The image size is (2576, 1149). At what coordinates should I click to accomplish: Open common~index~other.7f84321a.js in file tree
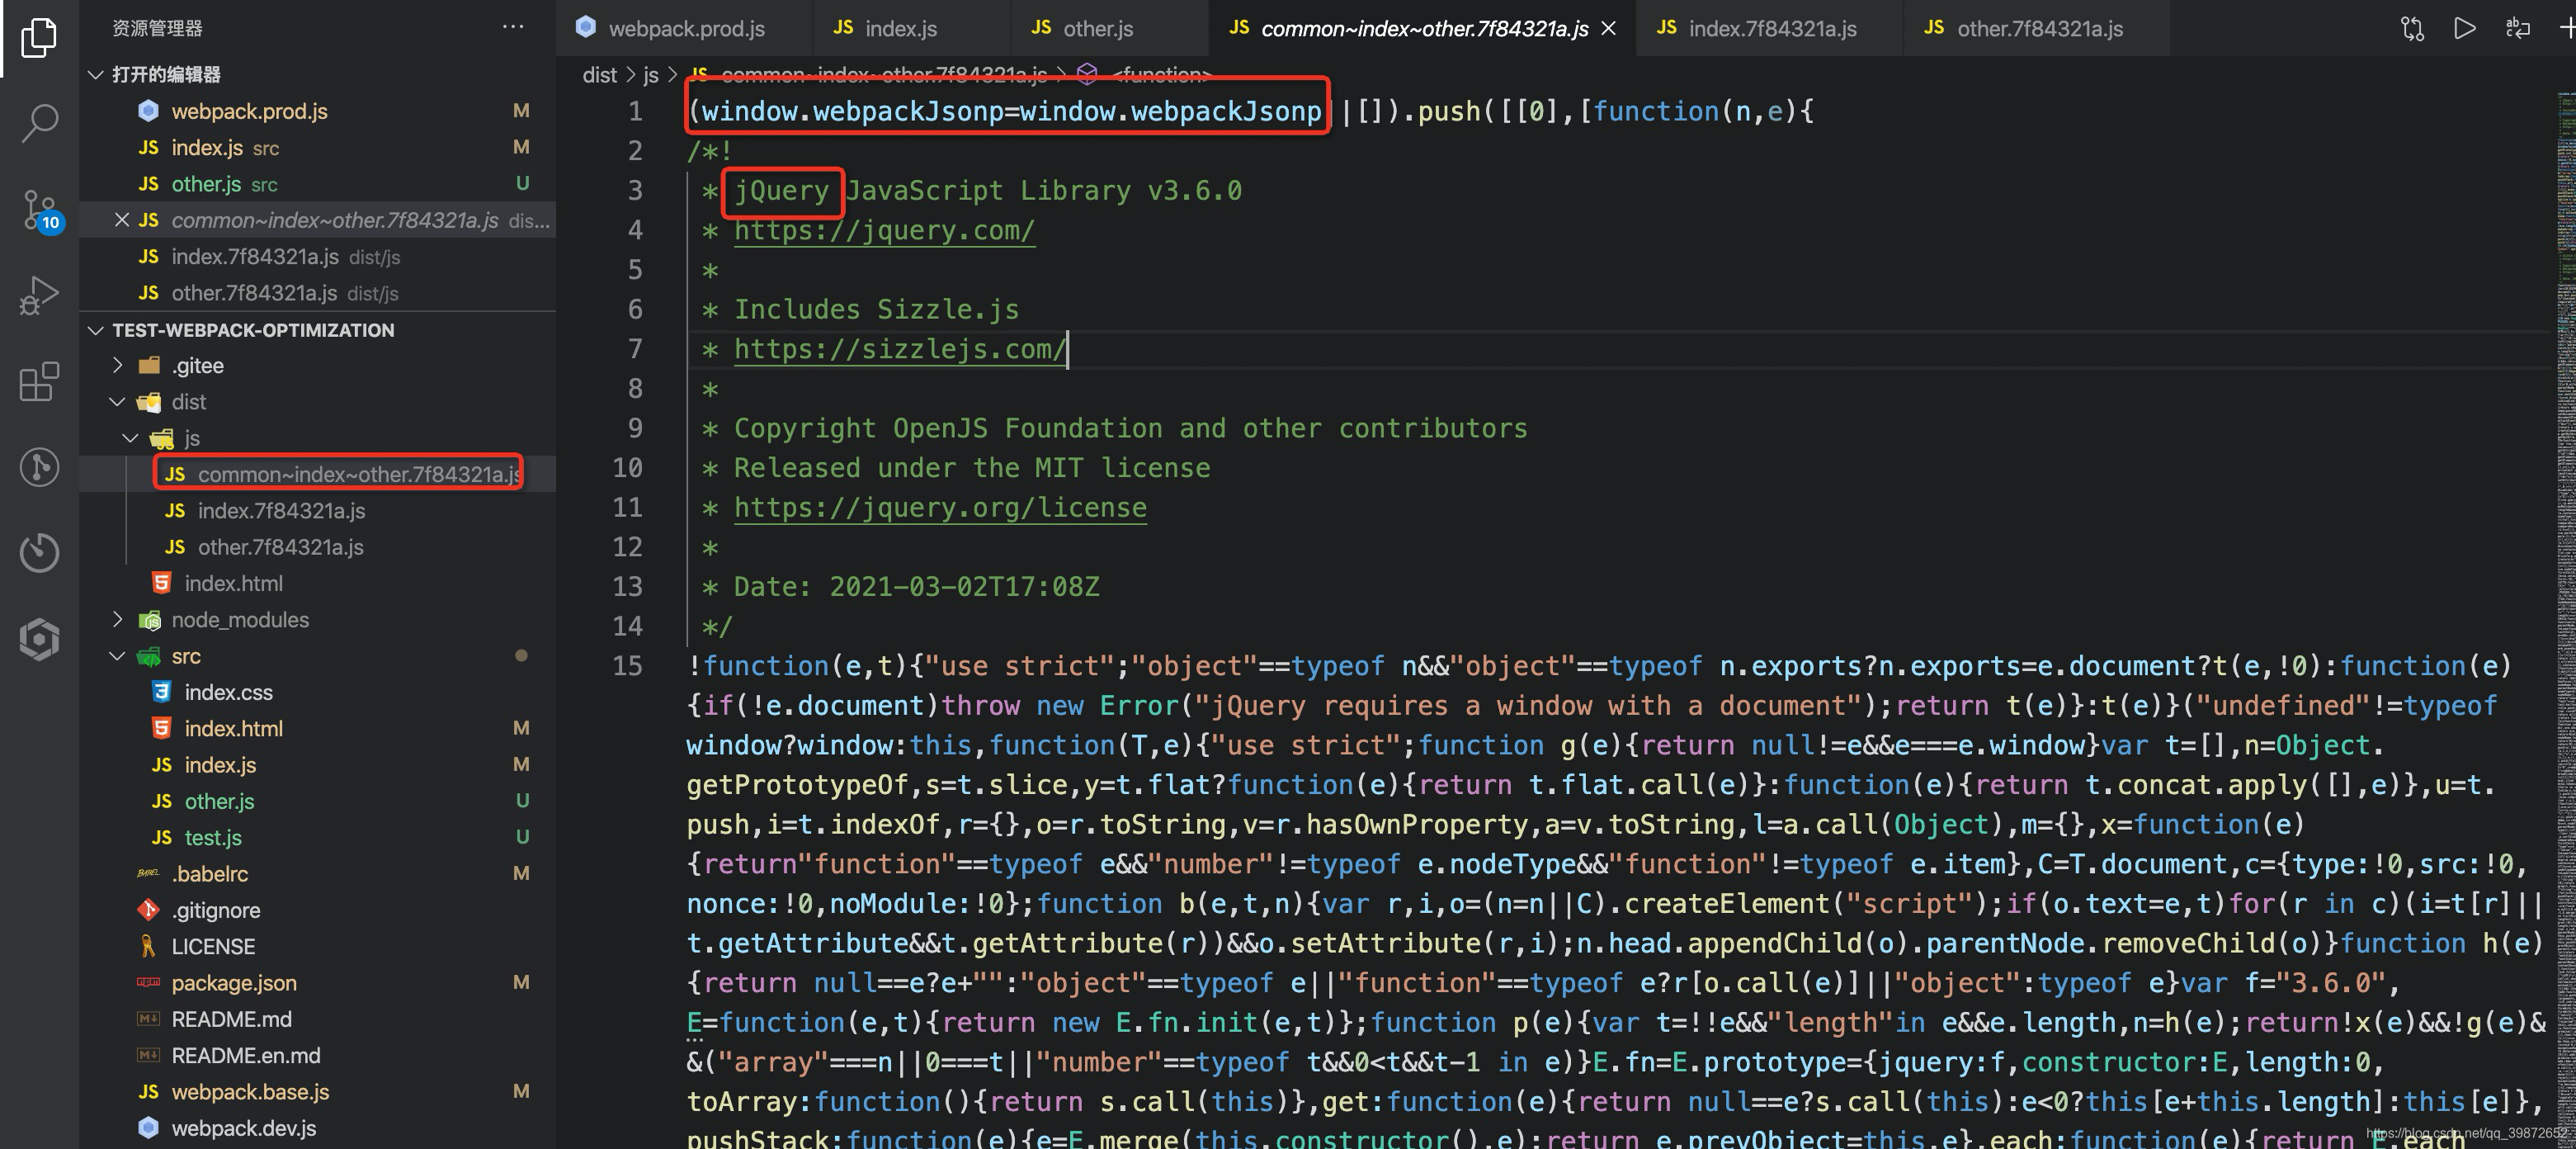[317, 474]
